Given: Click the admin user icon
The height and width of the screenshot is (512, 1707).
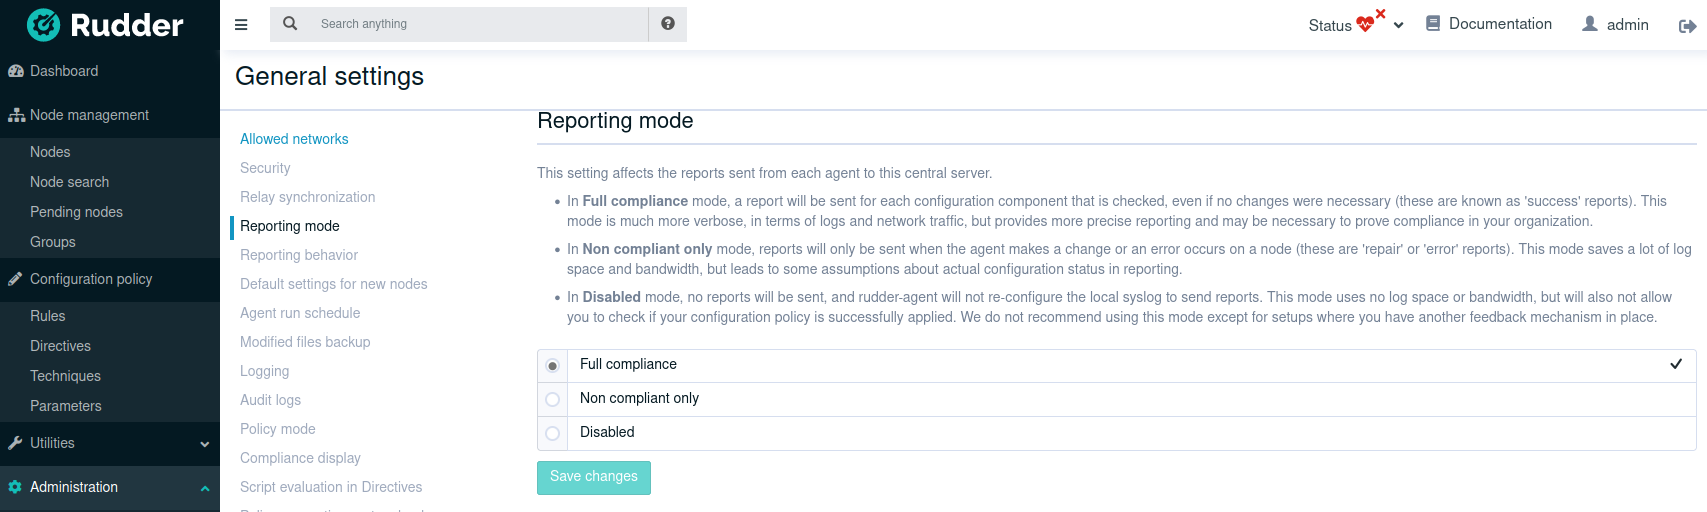Looking at the screenshot, I should 1590,24.
